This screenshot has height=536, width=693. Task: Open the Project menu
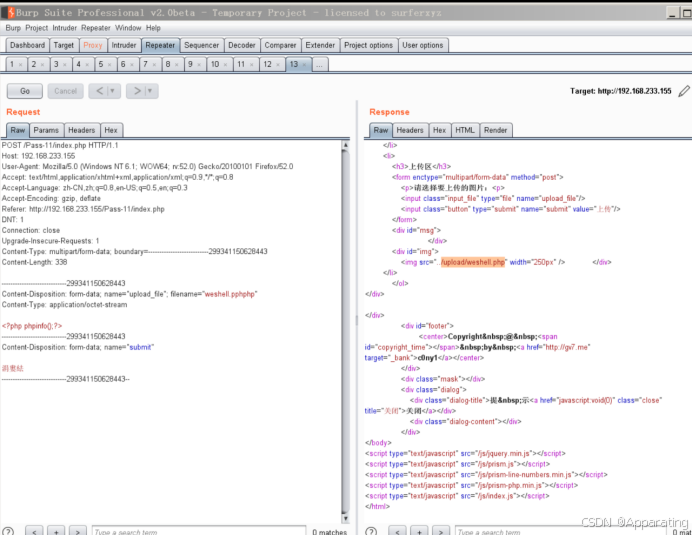tap(36, 28)
